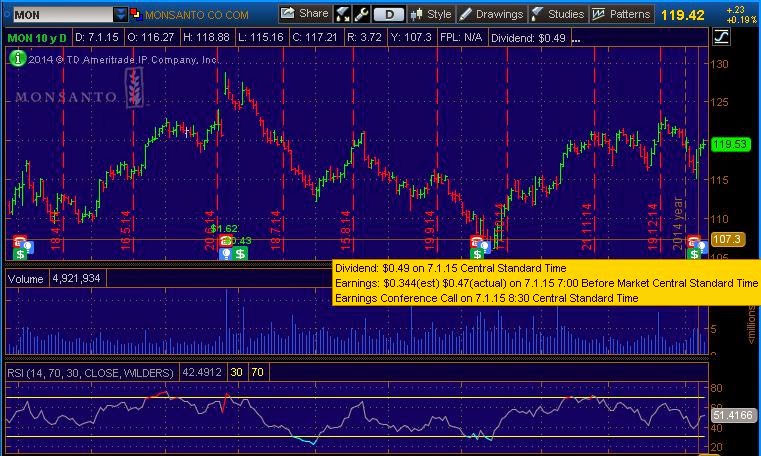761x456 pixels.
Task: Click the 20.6.14 expiration marker
Action: click(210, 230)
